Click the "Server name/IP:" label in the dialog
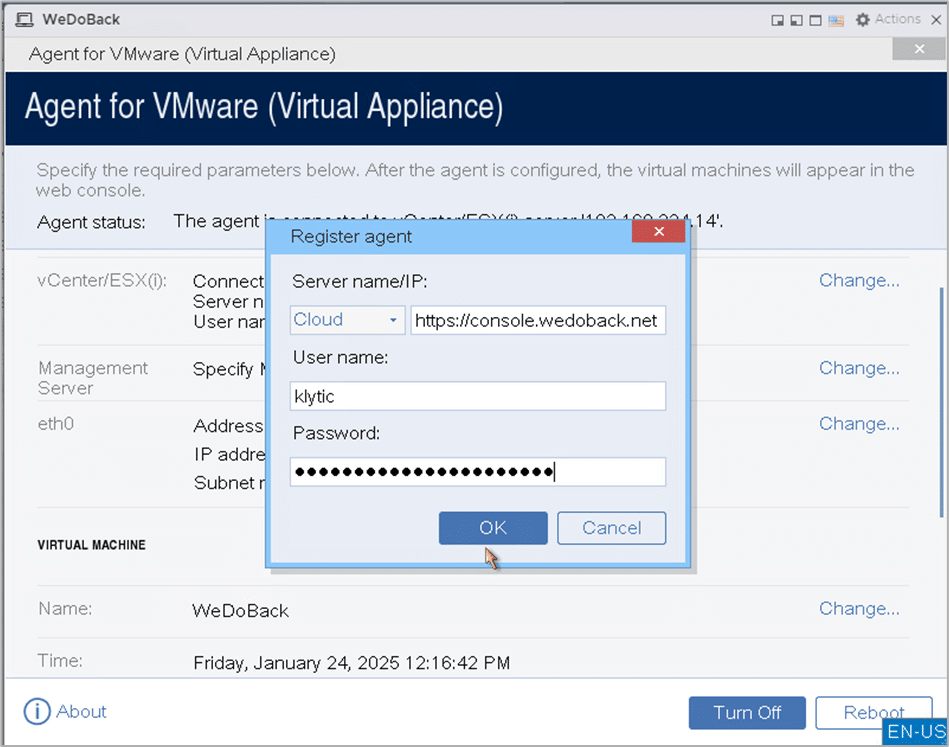The width and height of the screenshot is (949, 747). pyautogui.click(x=360, y=281)
